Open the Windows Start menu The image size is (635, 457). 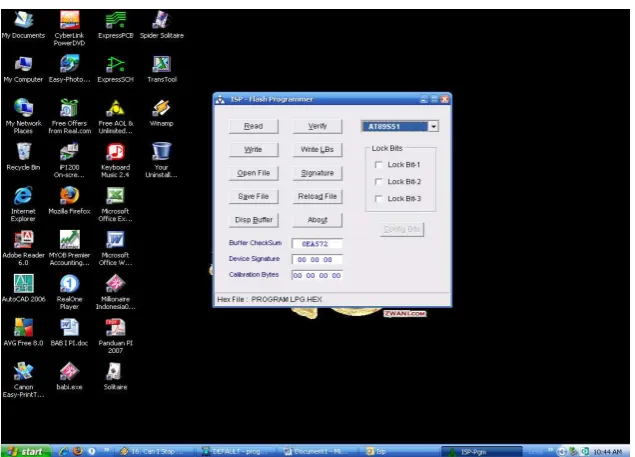26,451
